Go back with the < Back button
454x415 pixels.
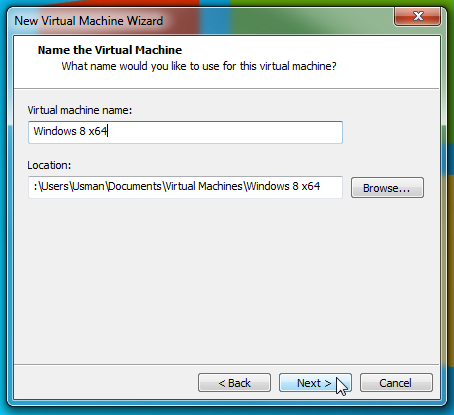[234, 383]
